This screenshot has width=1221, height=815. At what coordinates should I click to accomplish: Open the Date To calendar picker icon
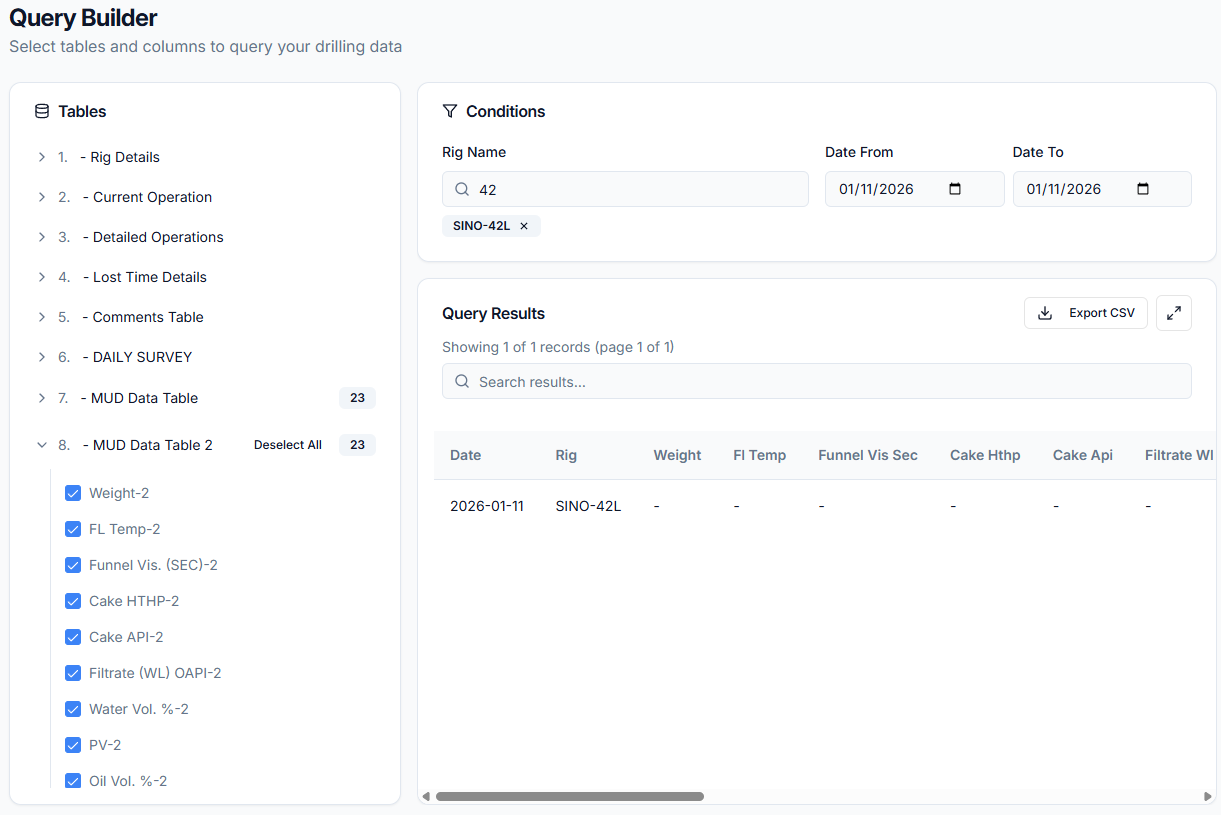(x=1143, y=189)
